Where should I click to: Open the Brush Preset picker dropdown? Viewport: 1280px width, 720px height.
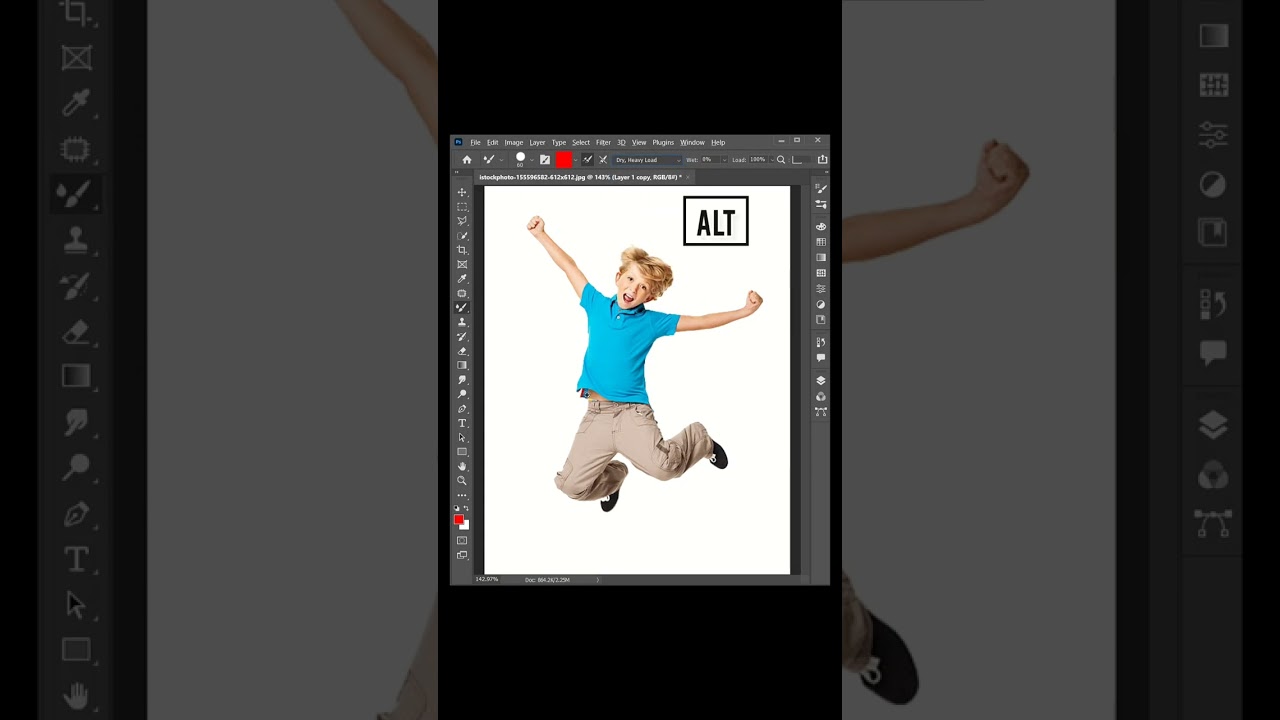pyautogui.click(x=532, y=159)
